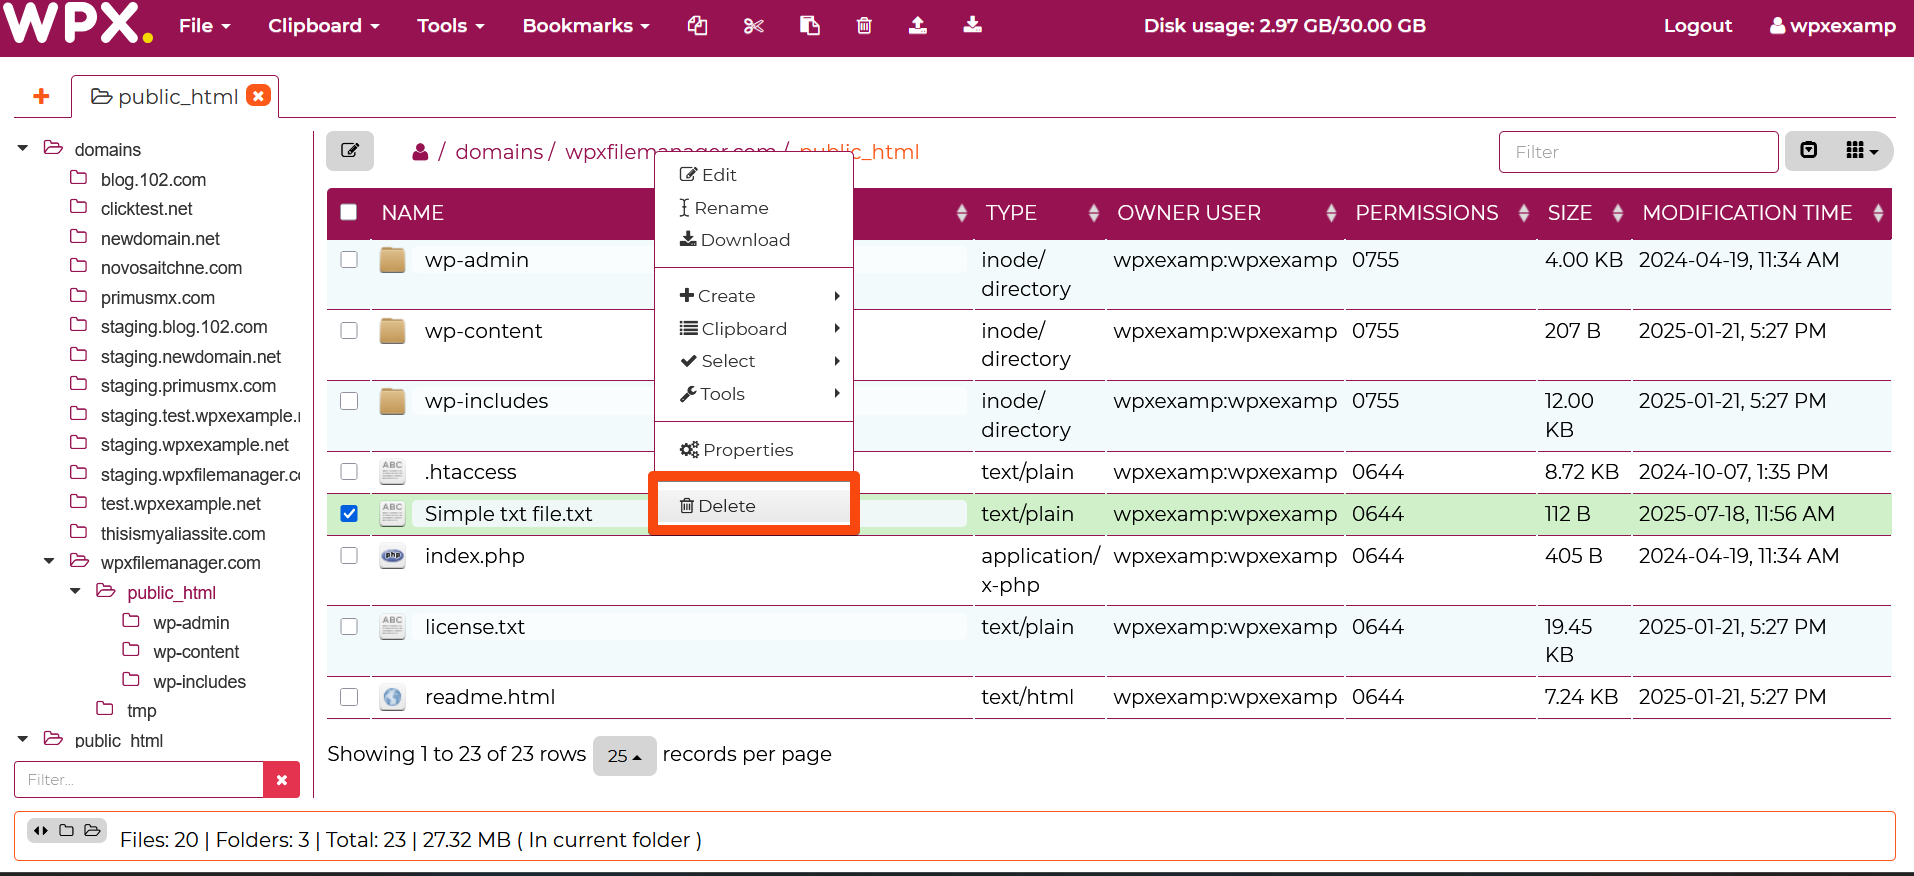Check the .htaccess row checkbox
This screenshot has width=1914, height=876.
349,472
